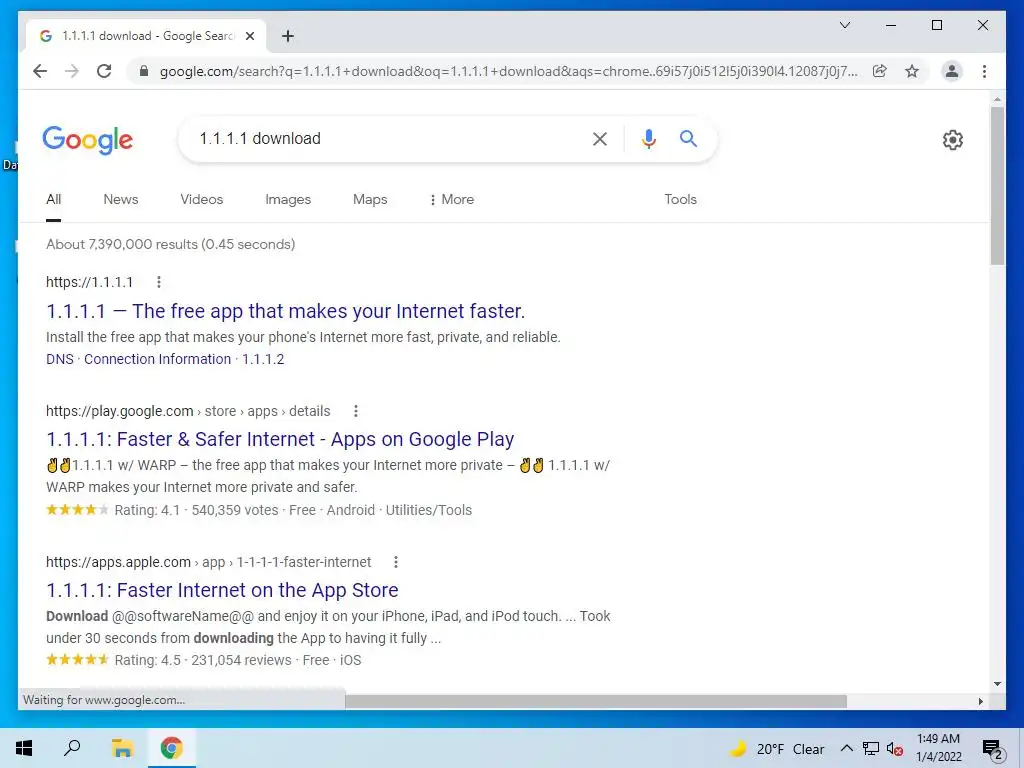
Task: Open a new tab with plus button
Action: coord(288,36)
